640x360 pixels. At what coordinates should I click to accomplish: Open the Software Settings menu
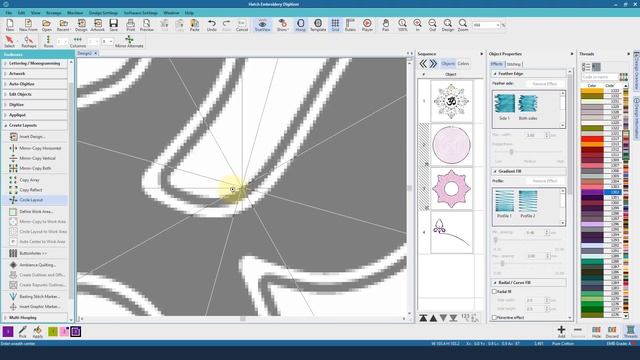141,13
